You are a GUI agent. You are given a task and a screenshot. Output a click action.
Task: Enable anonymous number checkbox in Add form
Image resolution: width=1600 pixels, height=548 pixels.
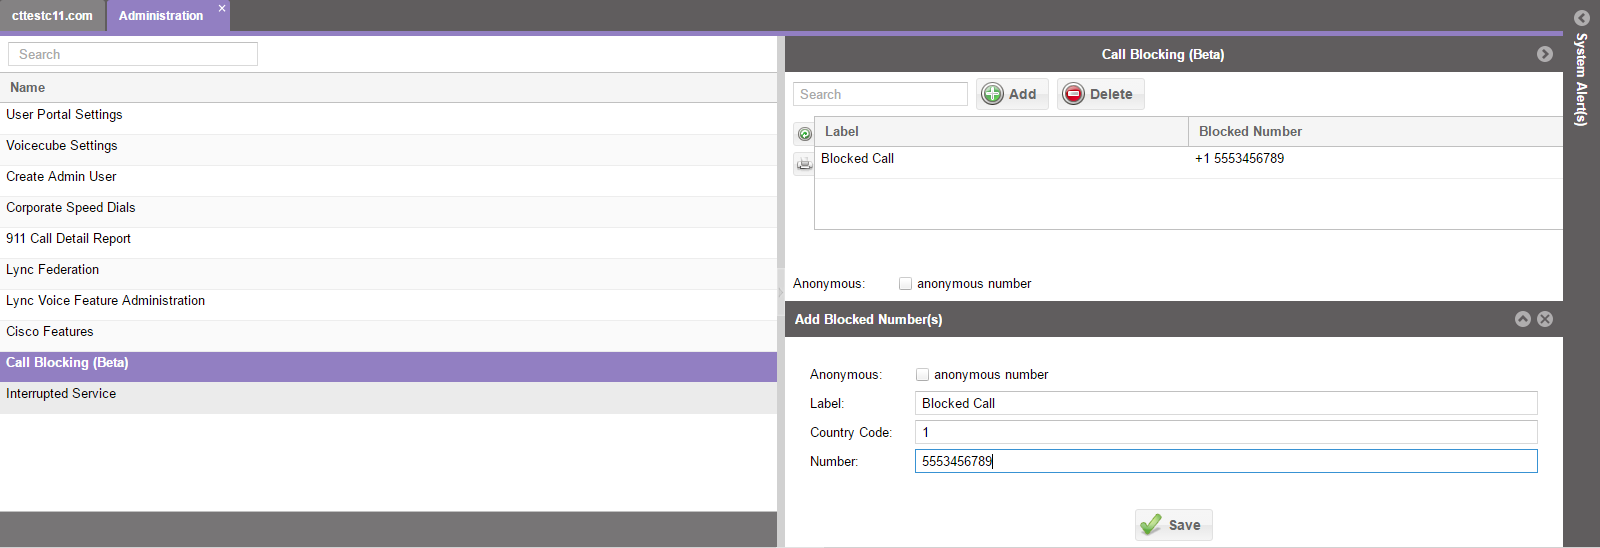[922, 375]
